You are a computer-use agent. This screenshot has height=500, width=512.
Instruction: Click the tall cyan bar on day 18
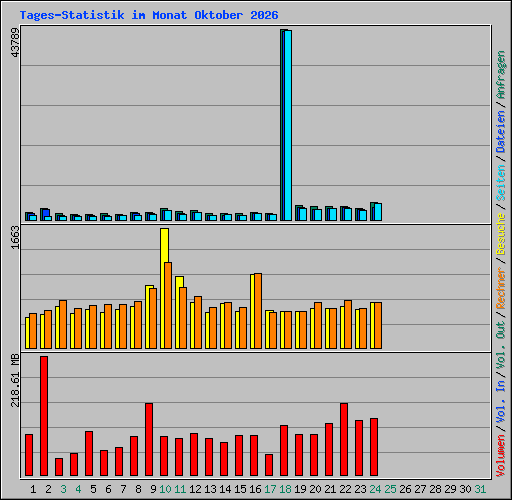288,125
